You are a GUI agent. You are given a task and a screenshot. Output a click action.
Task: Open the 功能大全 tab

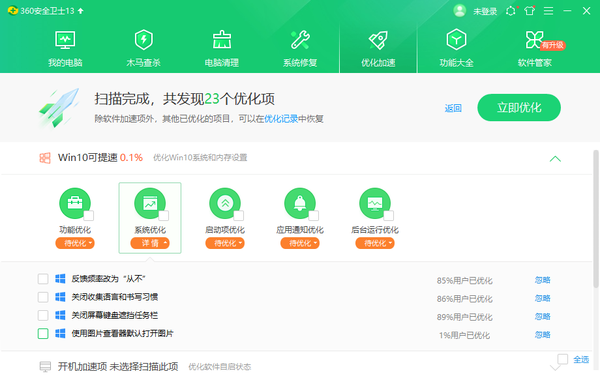[456, 49]
